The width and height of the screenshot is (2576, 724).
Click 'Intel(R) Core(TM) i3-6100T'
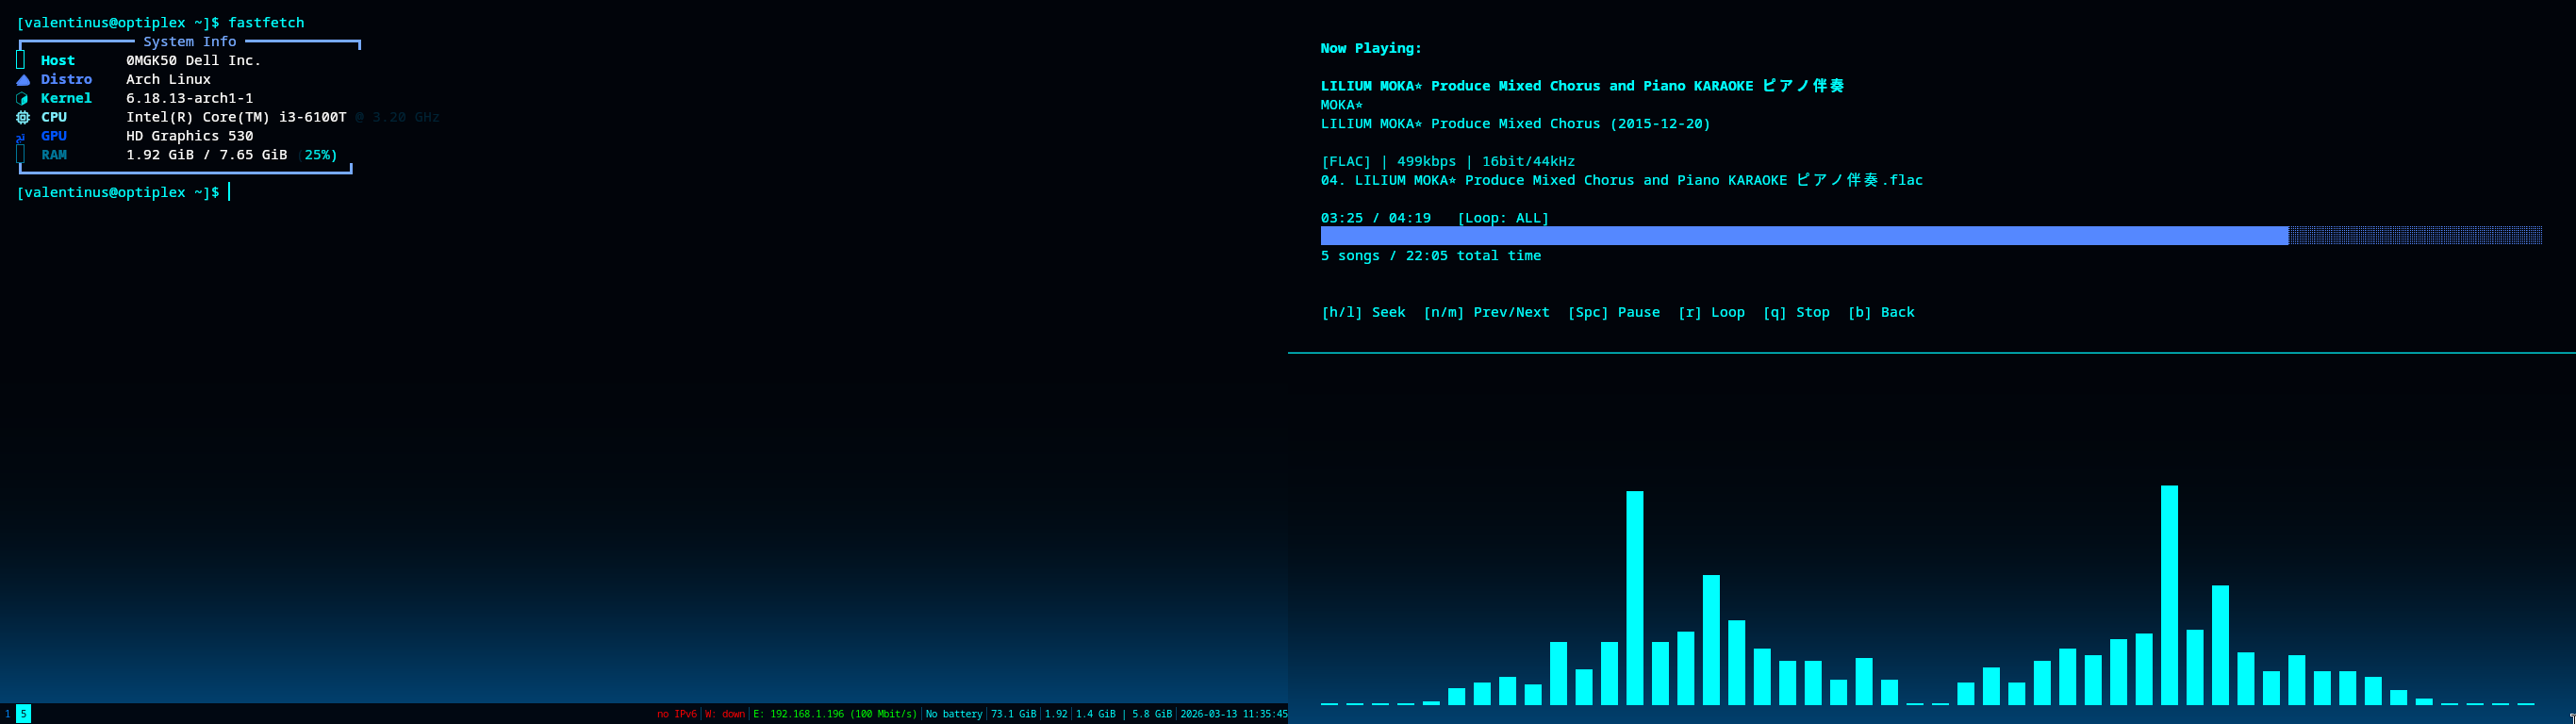[x=236, y=118]
